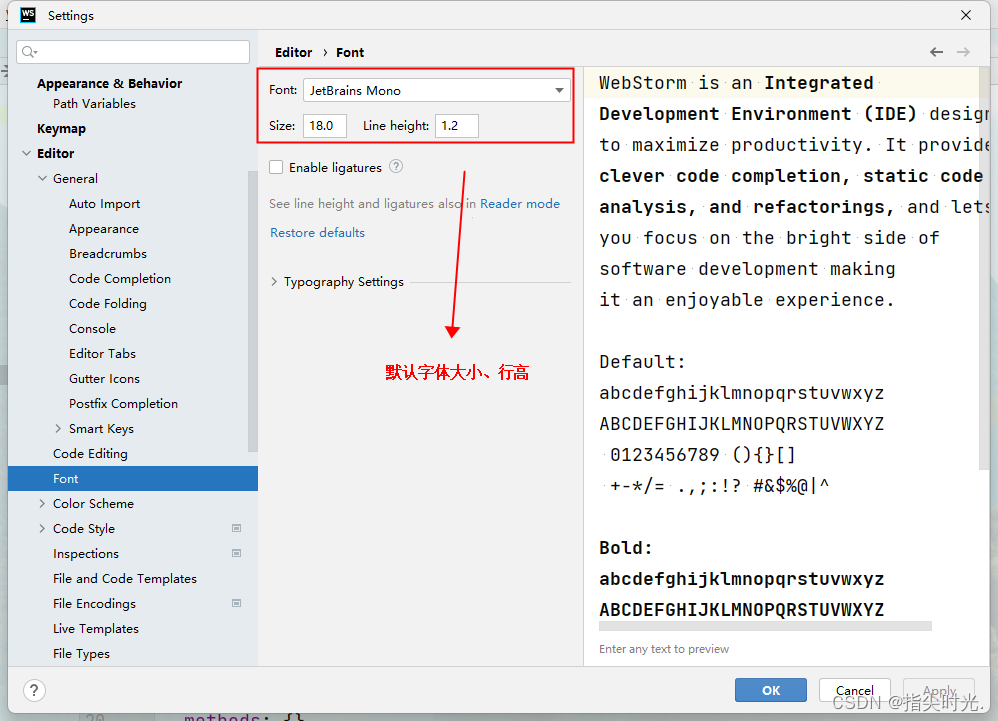Expand the Code Style node
Screen dimensions: 998x721
click(x=42, y=528)
